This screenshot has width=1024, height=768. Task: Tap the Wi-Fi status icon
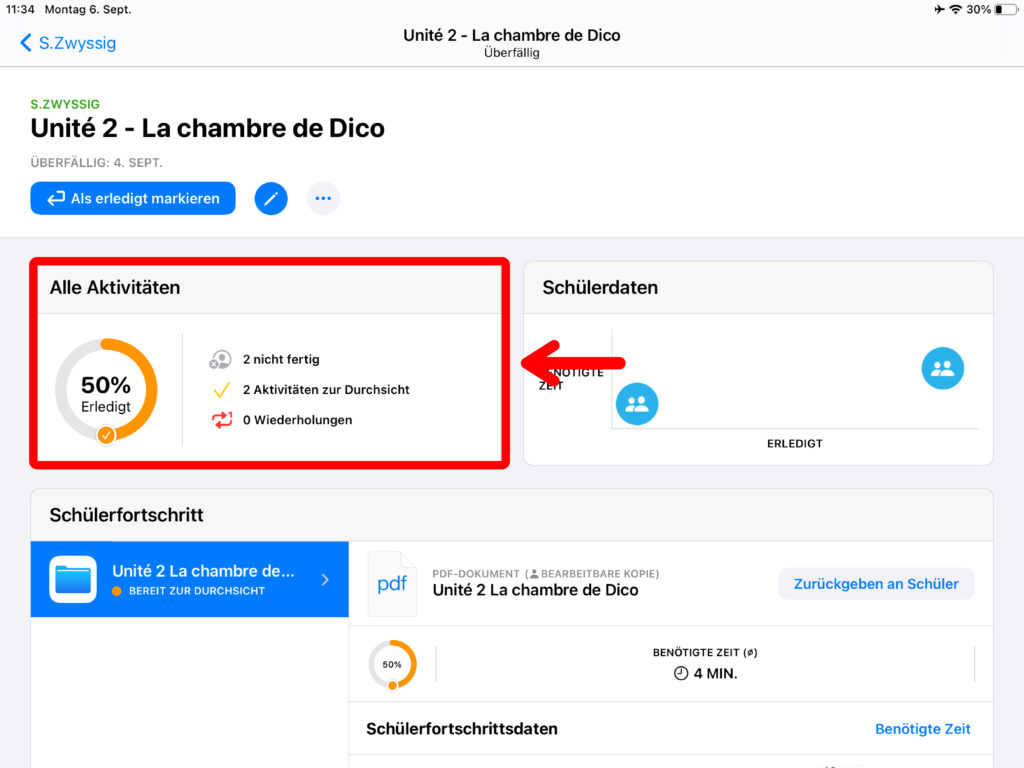pyautogui.click(x=955, y=9)
